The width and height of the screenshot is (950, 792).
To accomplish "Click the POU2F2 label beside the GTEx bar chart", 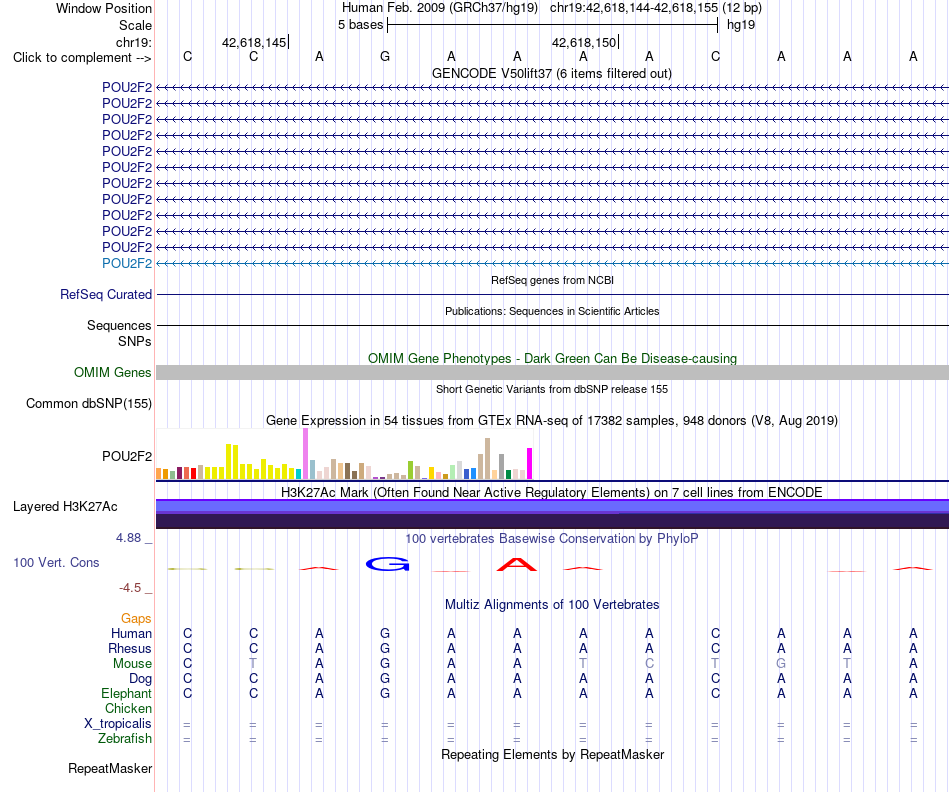I will tap(127, 456).
